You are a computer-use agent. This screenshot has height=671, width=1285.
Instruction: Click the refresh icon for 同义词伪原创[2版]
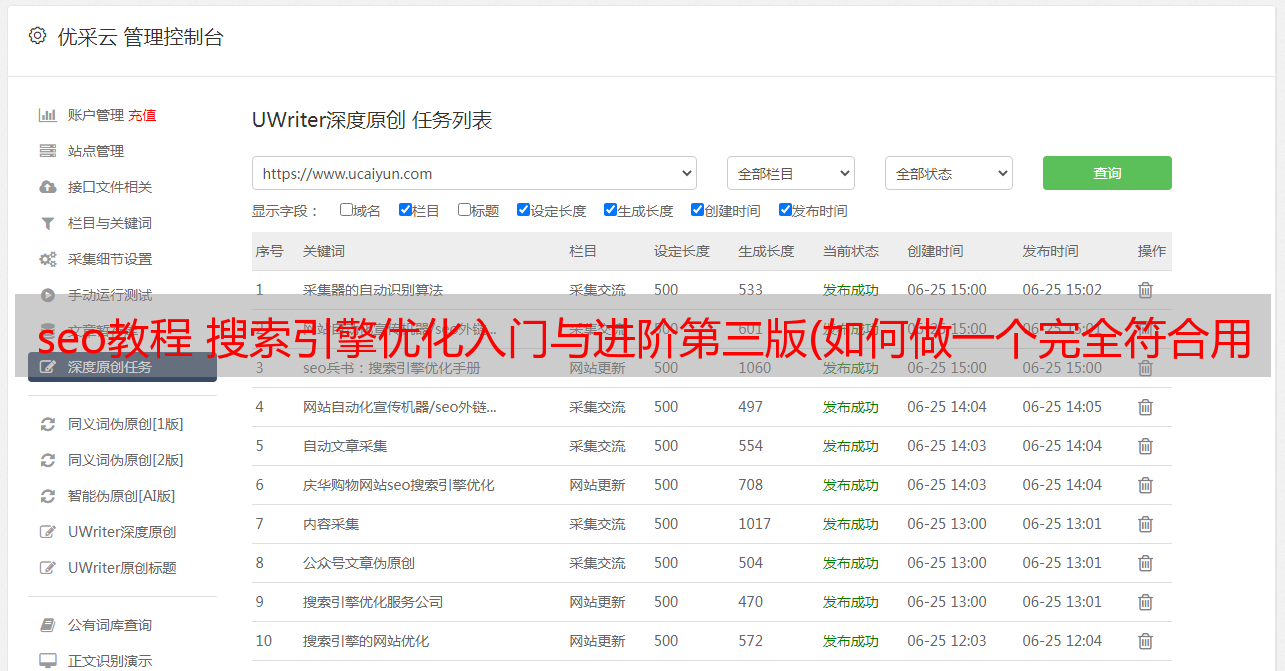[47, 460]
